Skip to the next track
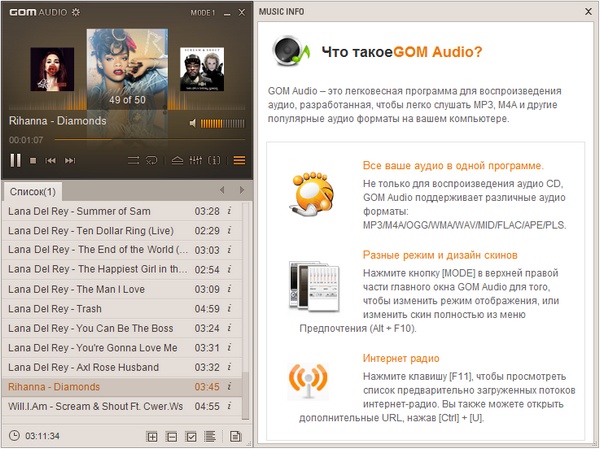 click(x=70, y=161)
